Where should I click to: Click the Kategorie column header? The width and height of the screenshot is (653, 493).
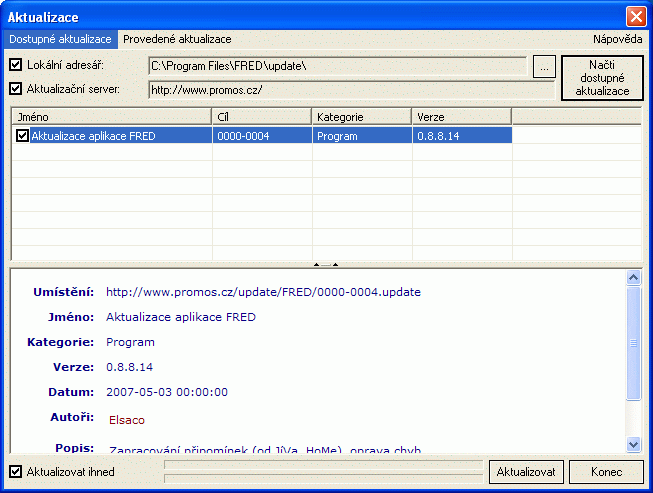point(362,117)
